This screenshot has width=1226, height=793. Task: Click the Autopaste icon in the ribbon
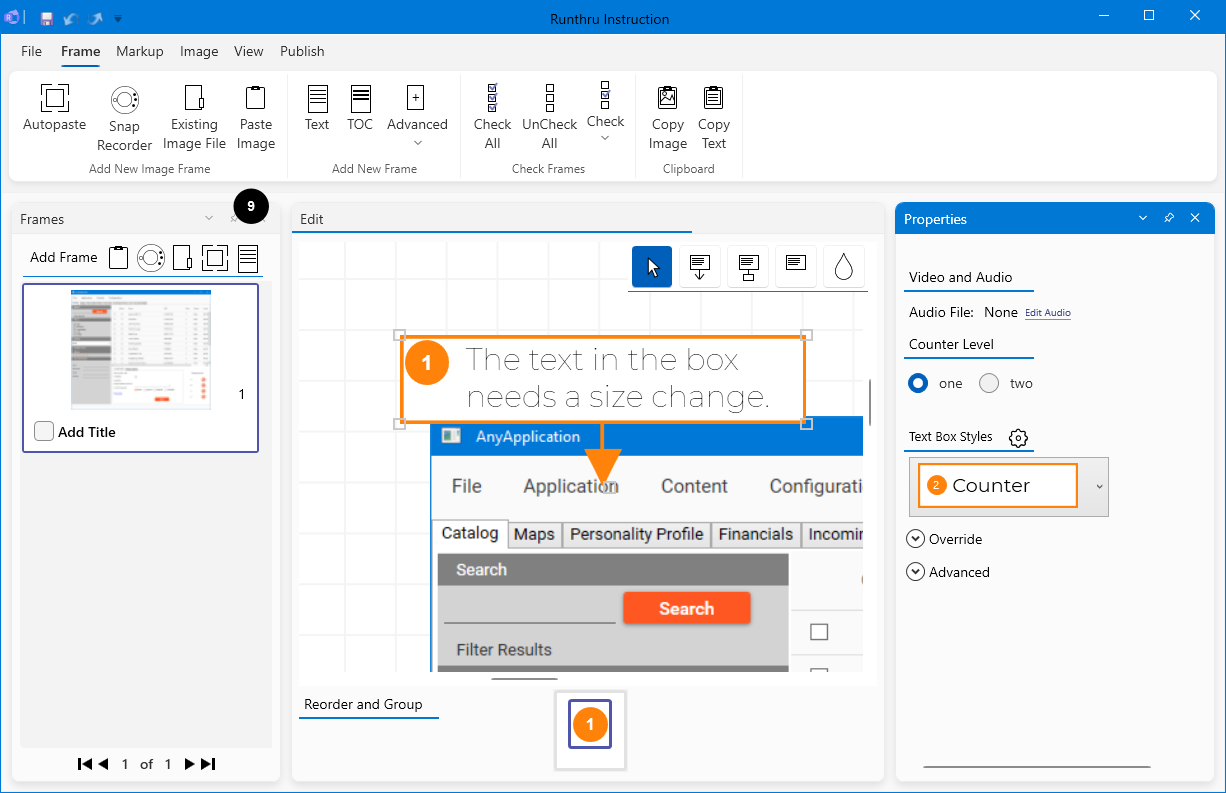[54, 99]
